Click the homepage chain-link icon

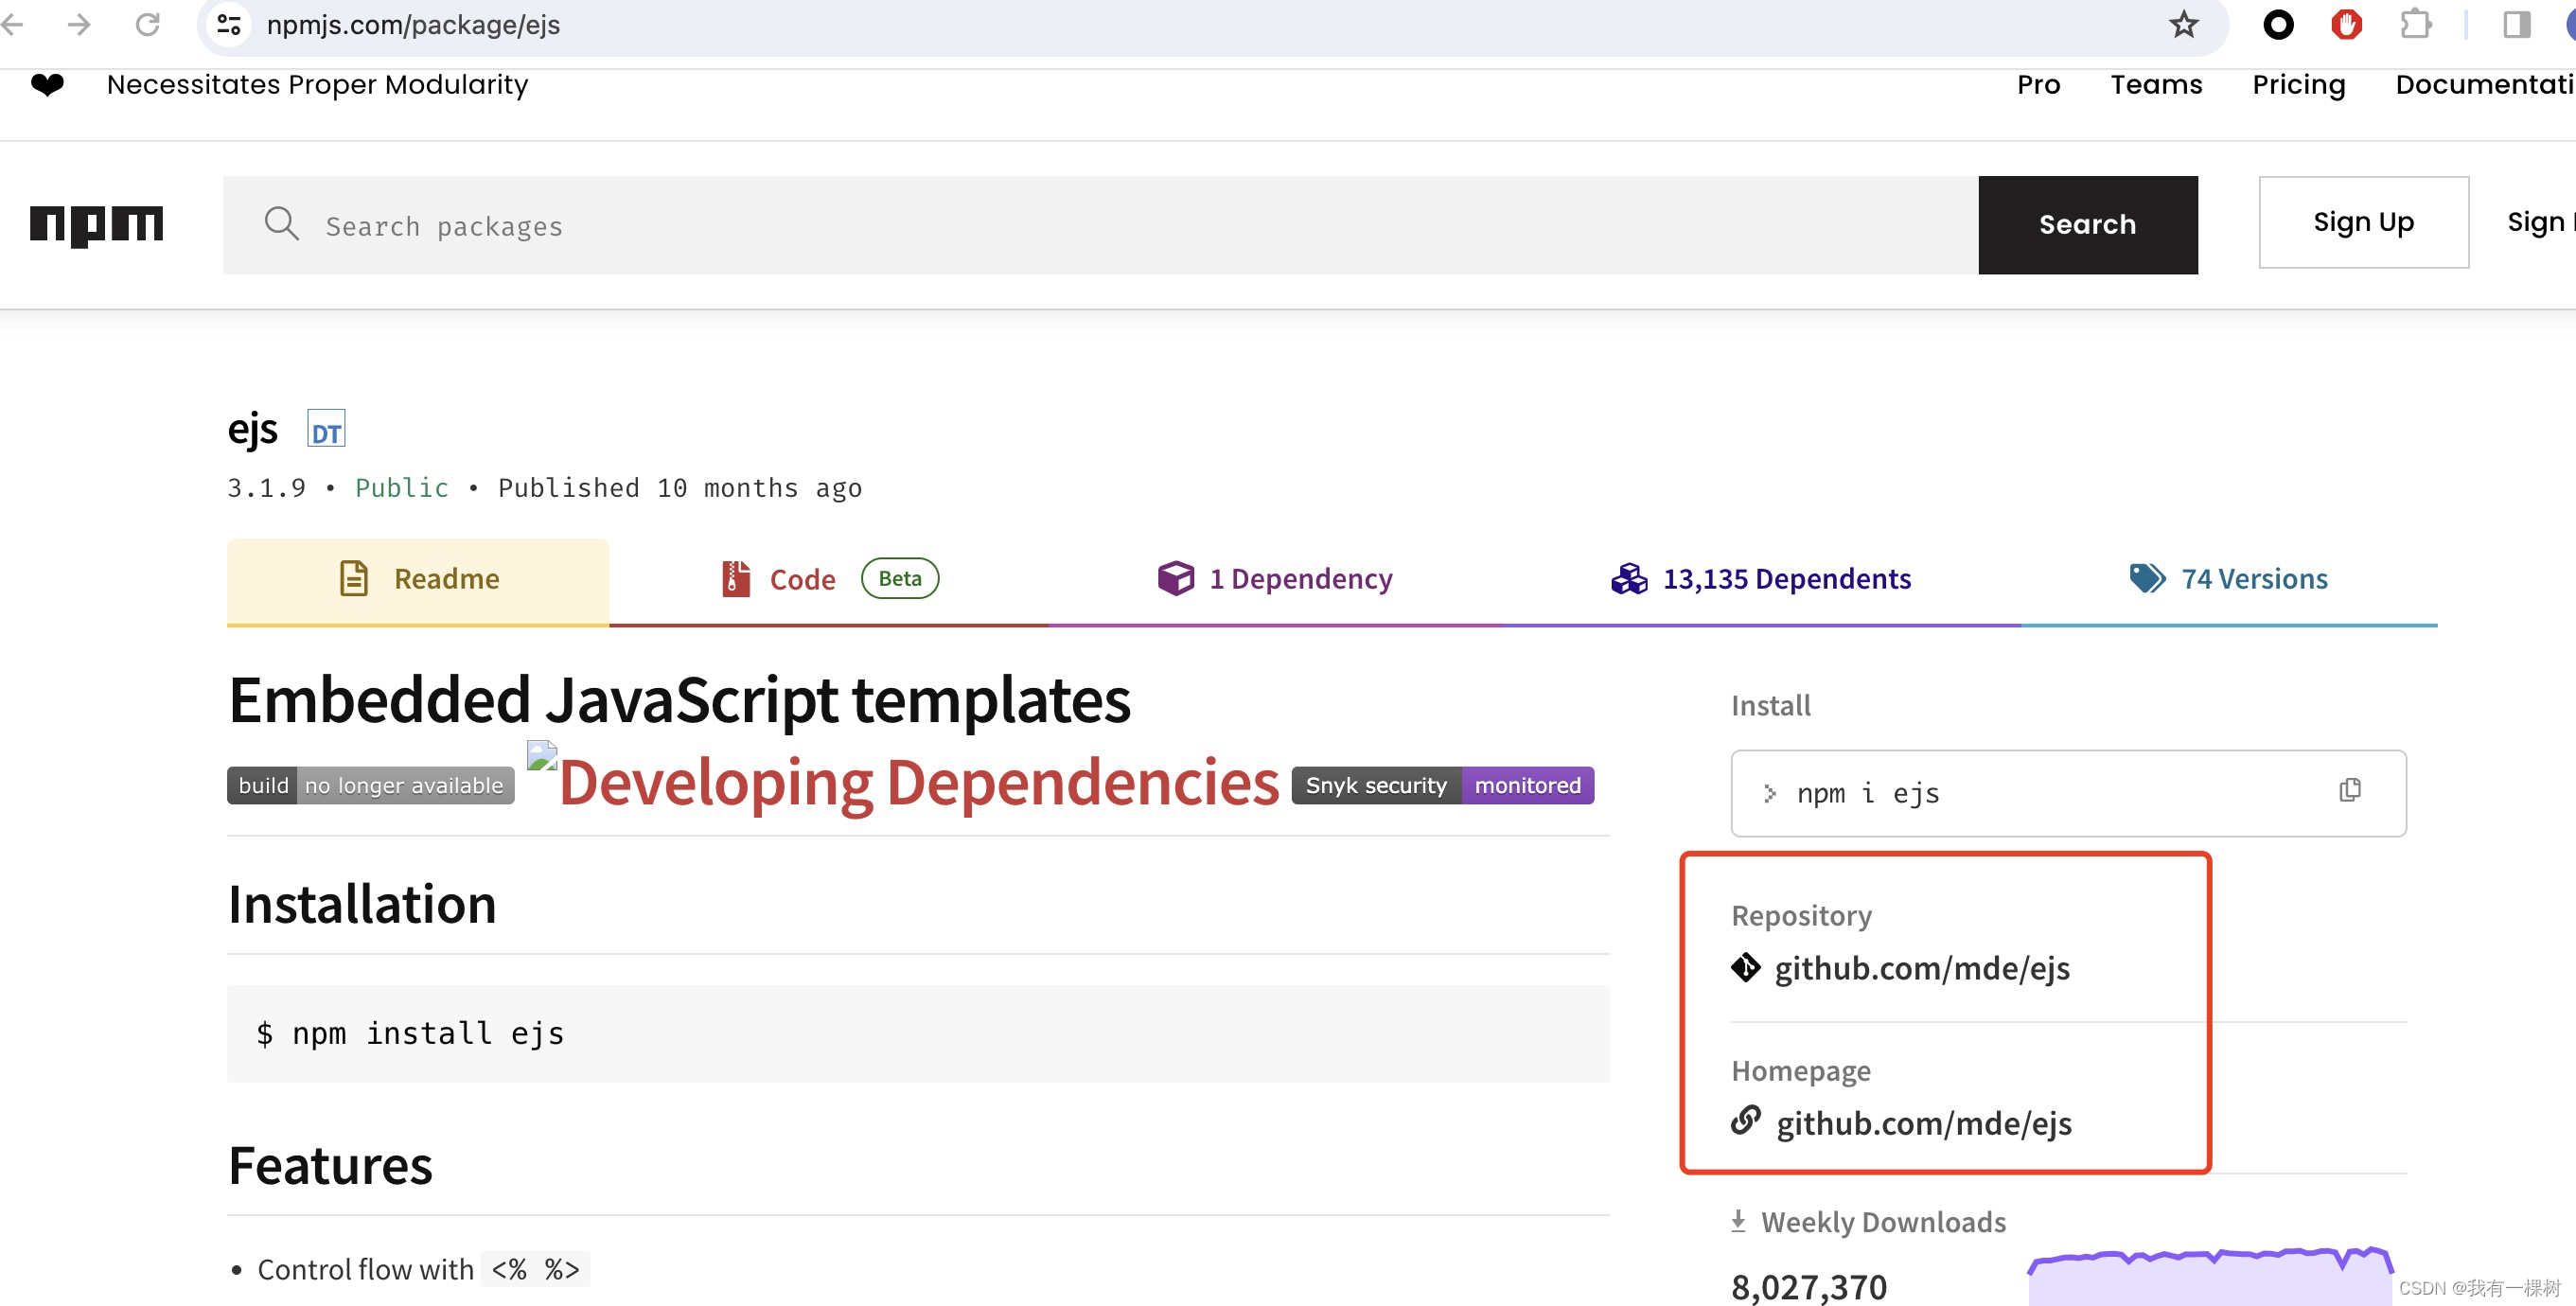[x=1746, y=1122]
